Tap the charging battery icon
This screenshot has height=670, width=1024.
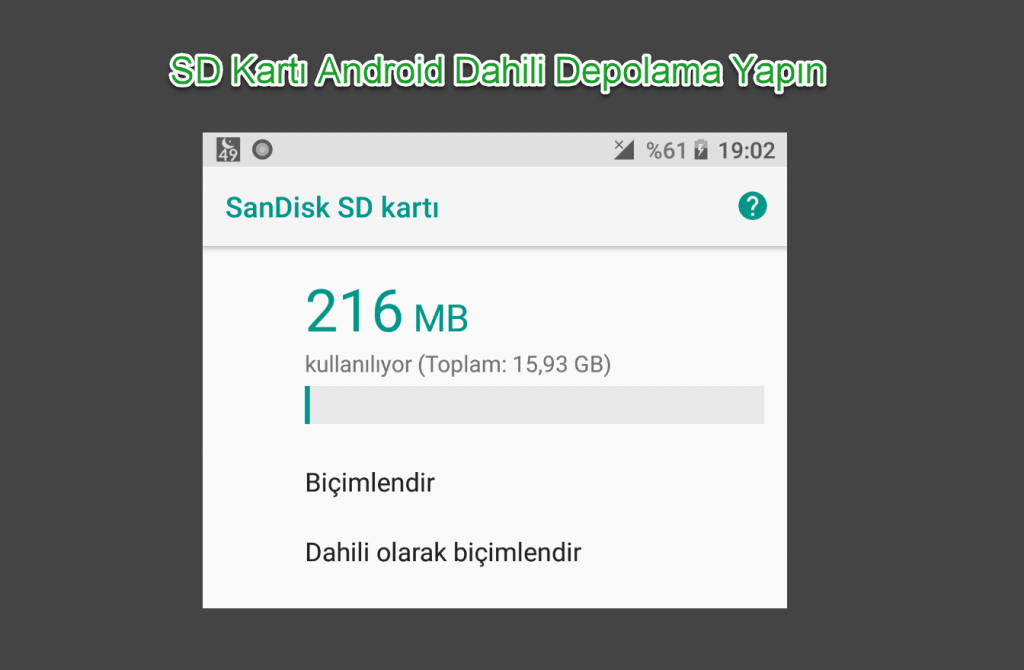(701, 150)
